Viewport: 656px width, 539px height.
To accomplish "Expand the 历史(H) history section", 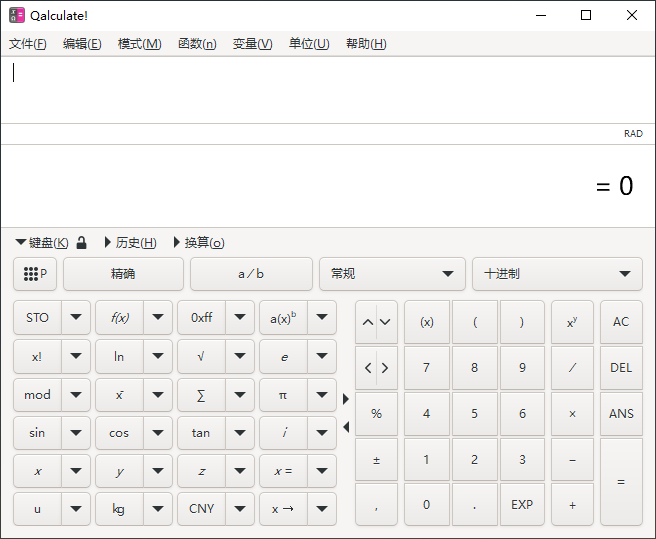I will (x=131, y=243).
